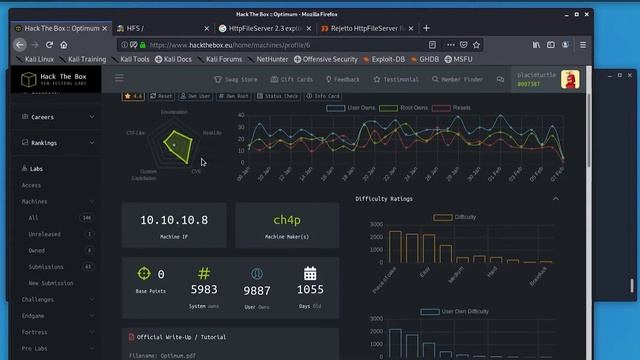Switch to Rejetto HttpFileServer tab

click(367, 28)
